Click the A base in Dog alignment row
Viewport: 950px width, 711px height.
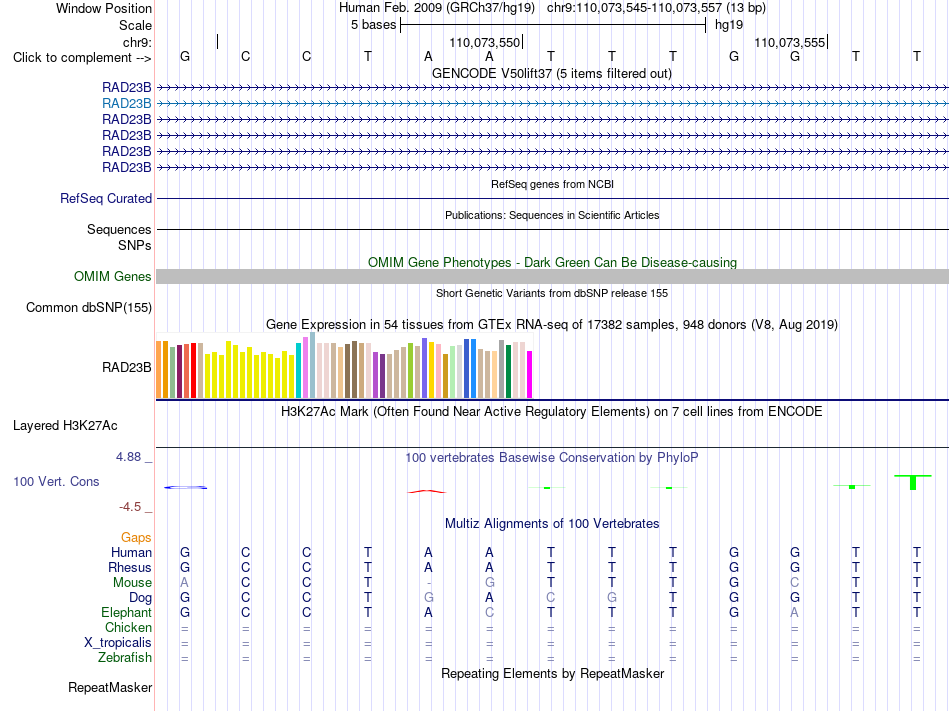489,598
